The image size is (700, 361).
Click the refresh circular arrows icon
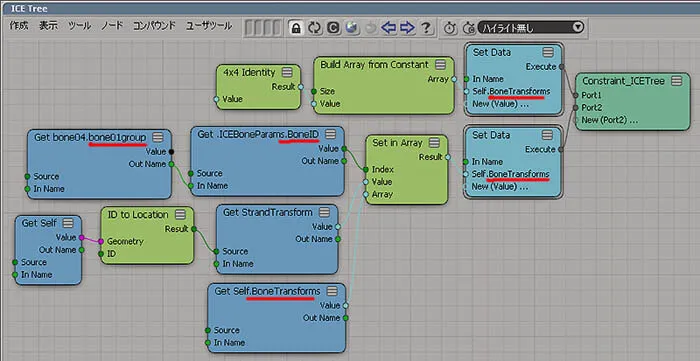click(314, 28)
